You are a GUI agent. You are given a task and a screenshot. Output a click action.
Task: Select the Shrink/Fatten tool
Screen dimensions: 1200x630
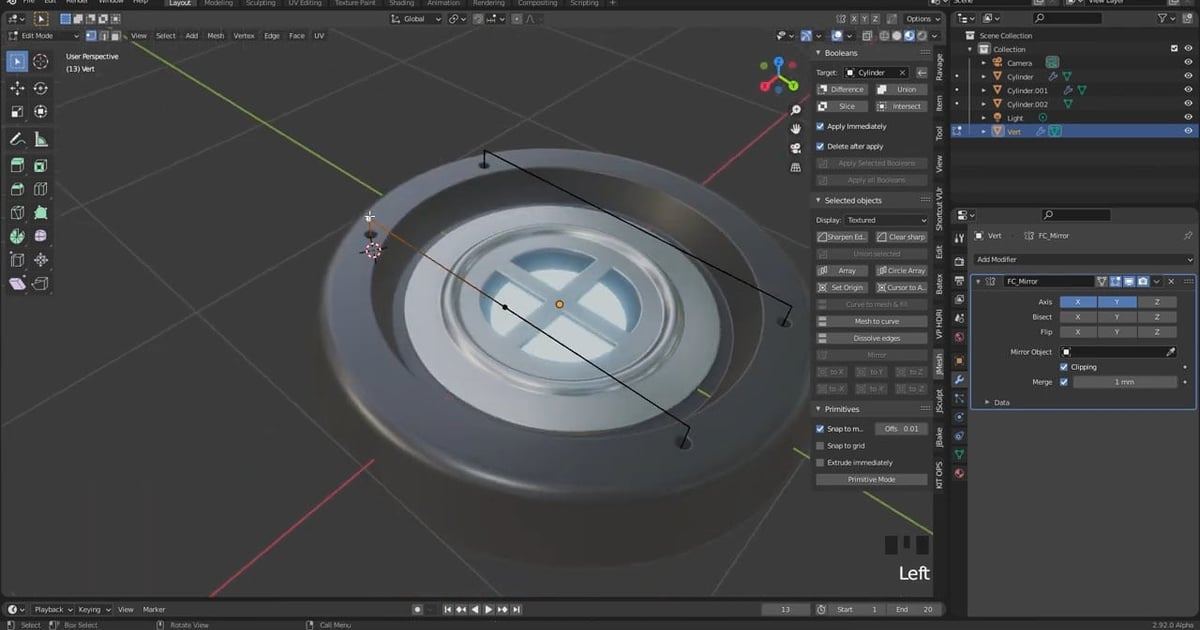click(41, 260)
